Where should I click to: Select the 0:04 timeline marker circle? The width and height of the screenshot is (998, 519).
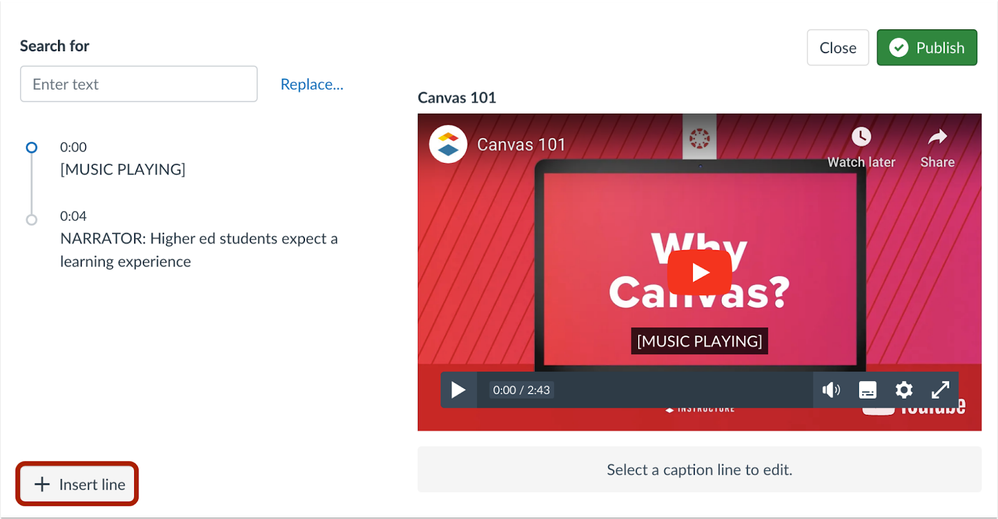(x=31, y=220)
